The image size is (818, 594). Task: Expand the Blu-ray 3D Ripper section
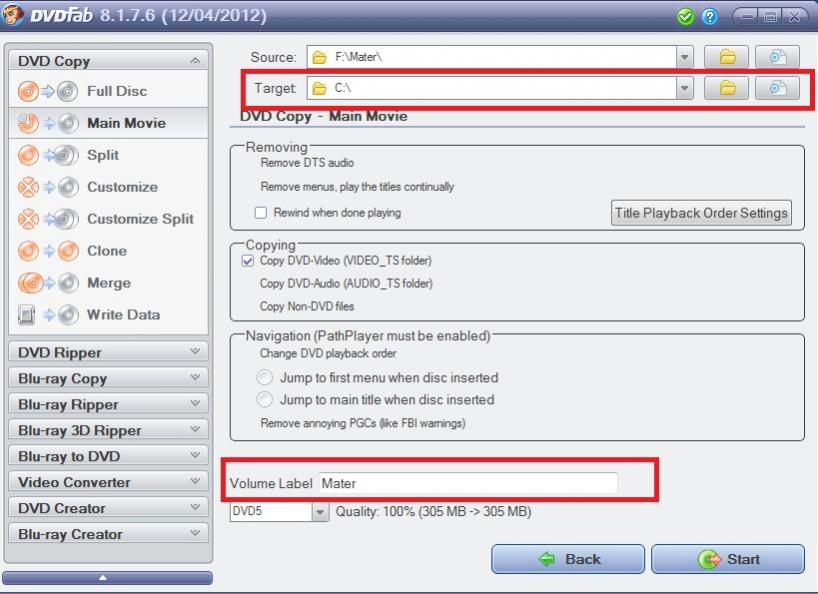pos(195,429)
